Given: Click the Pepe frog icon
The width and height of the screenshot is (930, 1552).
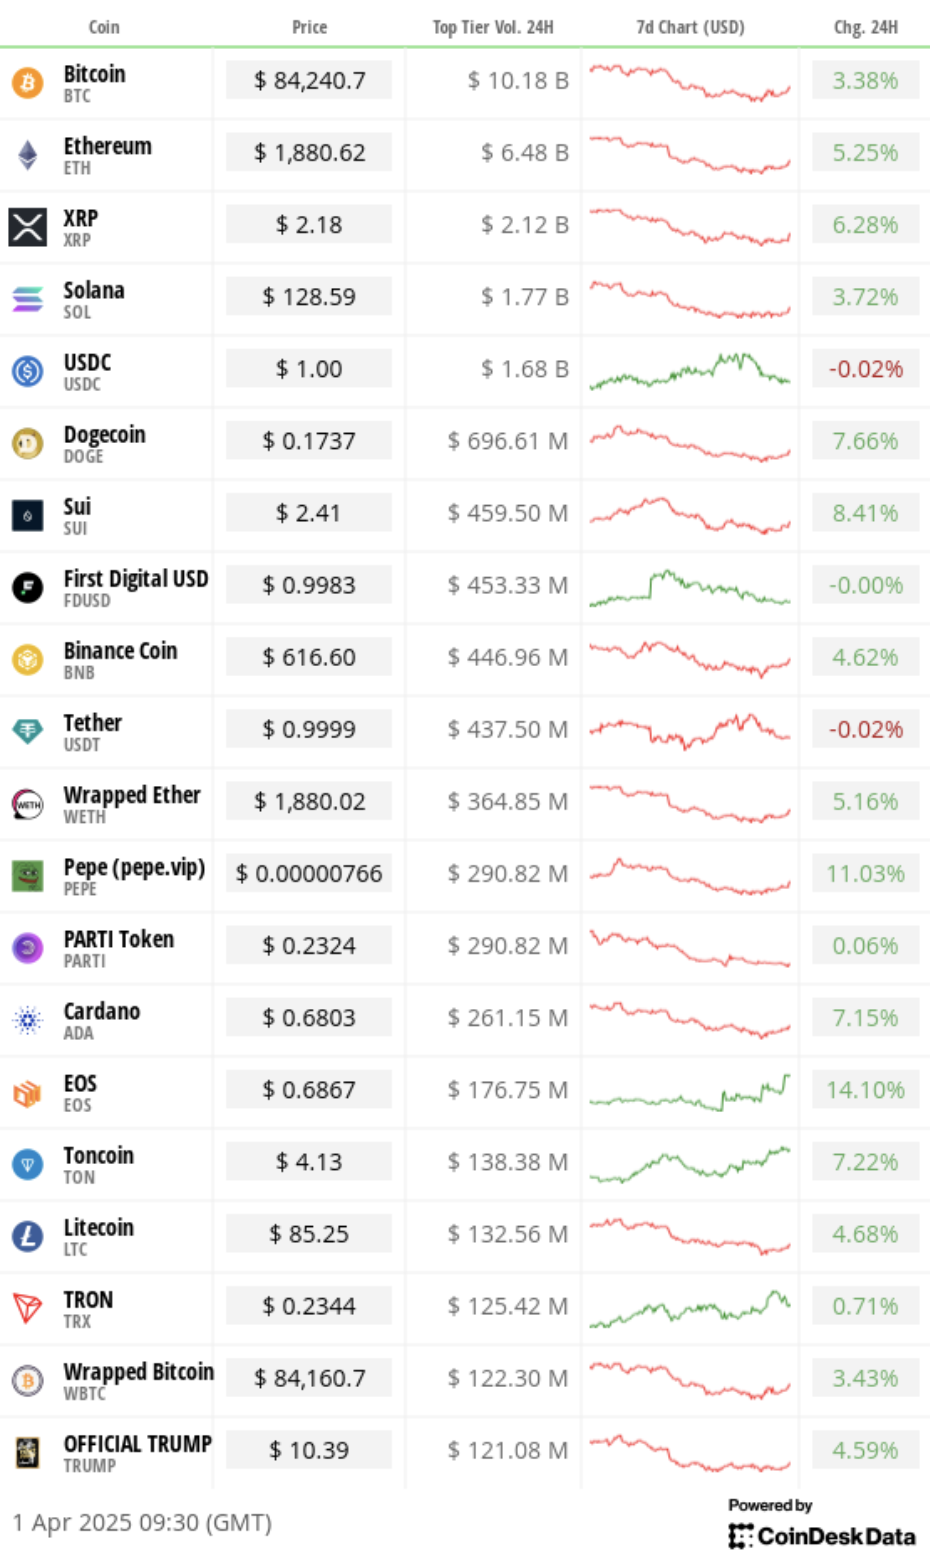Looking at the screenshot, I should (x=27, y=876).
